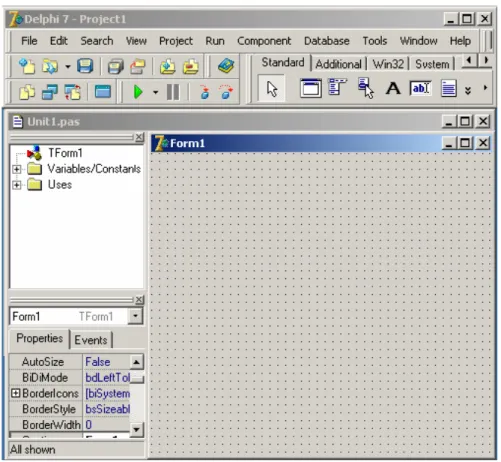Open the Component menu

pos(264,41)
